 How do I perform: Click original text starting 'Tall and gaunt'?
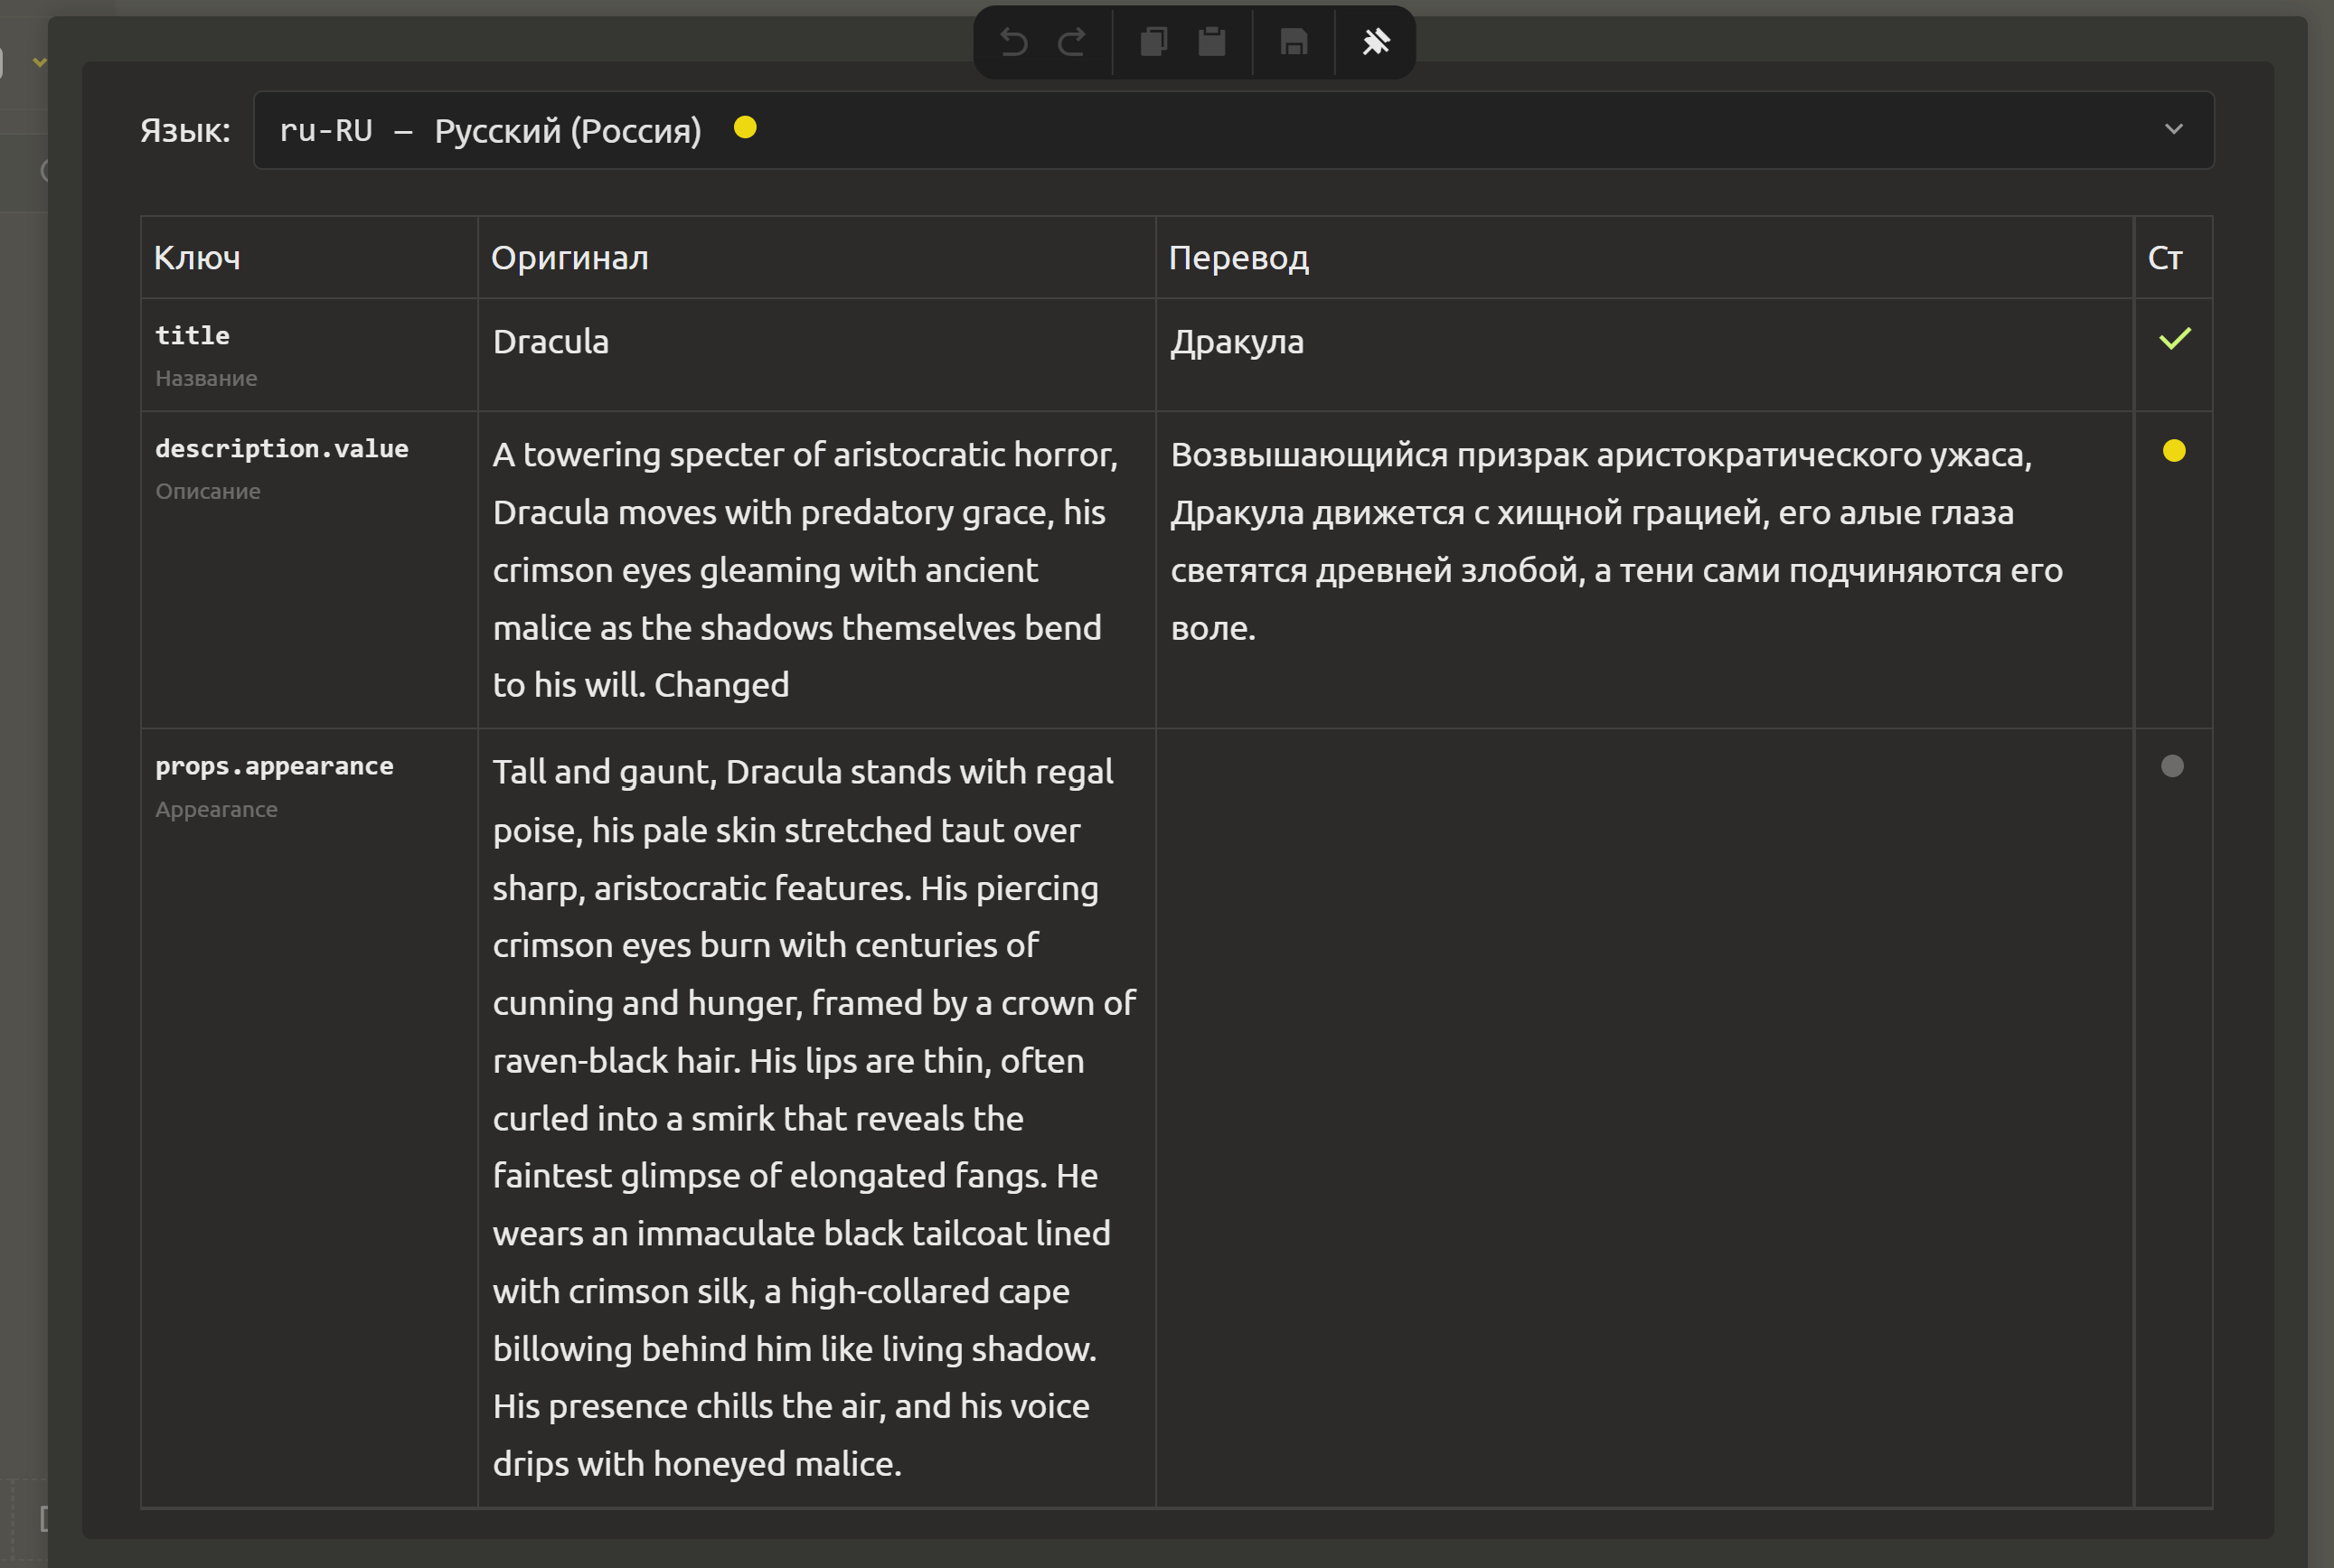pyautogui.click(x=815, y=1117)
